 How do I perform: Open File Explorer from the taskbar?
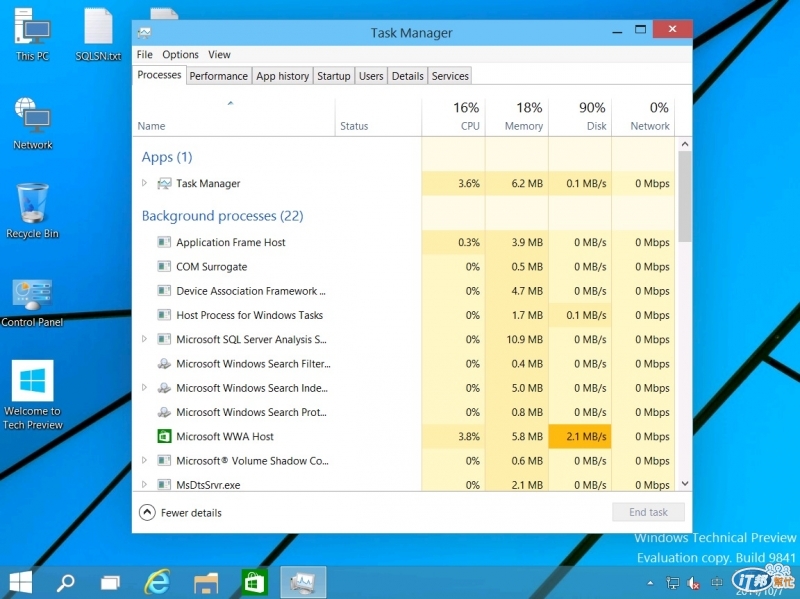tap(206, 583)
